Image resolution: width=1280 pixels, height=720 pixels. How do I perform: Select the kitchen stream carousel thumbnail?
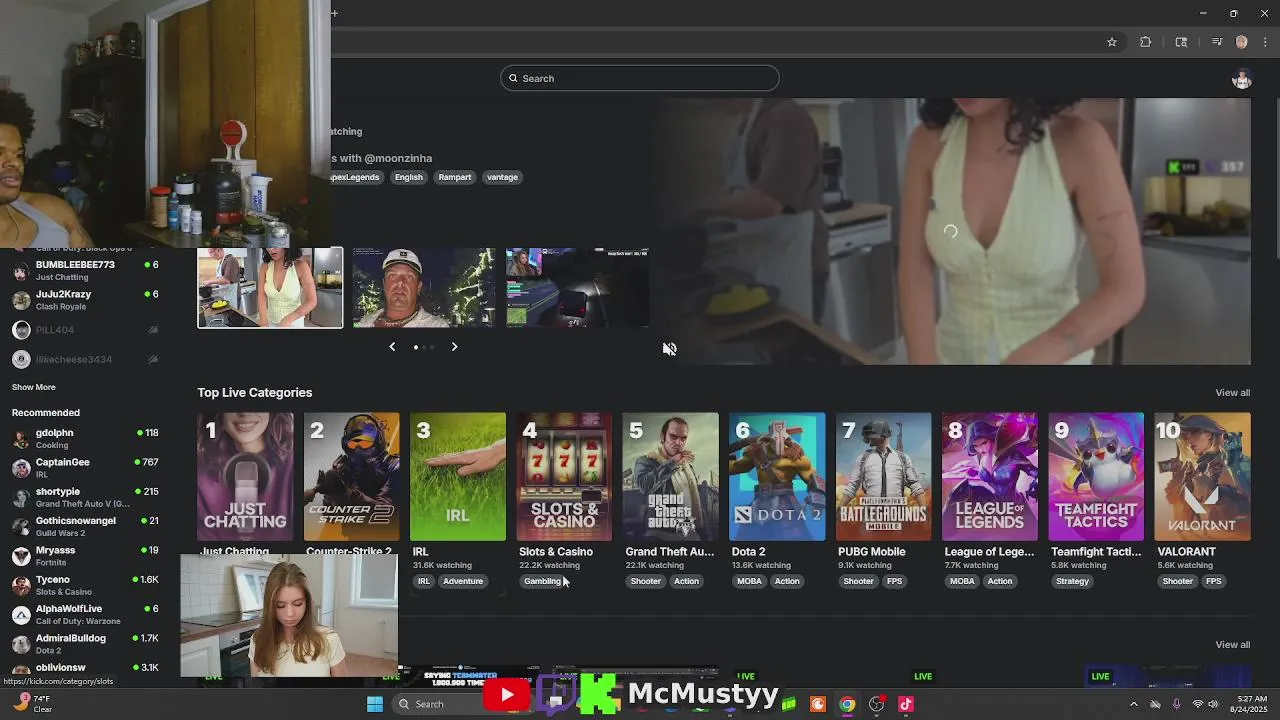(x=270, y=288)
